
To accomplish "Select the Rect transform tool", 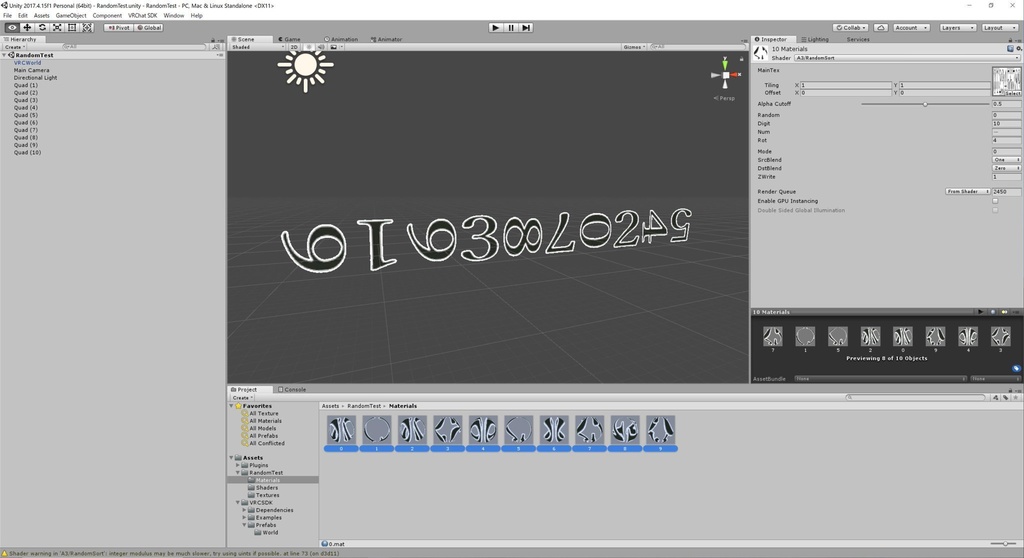I will click(x=72, y=27).
